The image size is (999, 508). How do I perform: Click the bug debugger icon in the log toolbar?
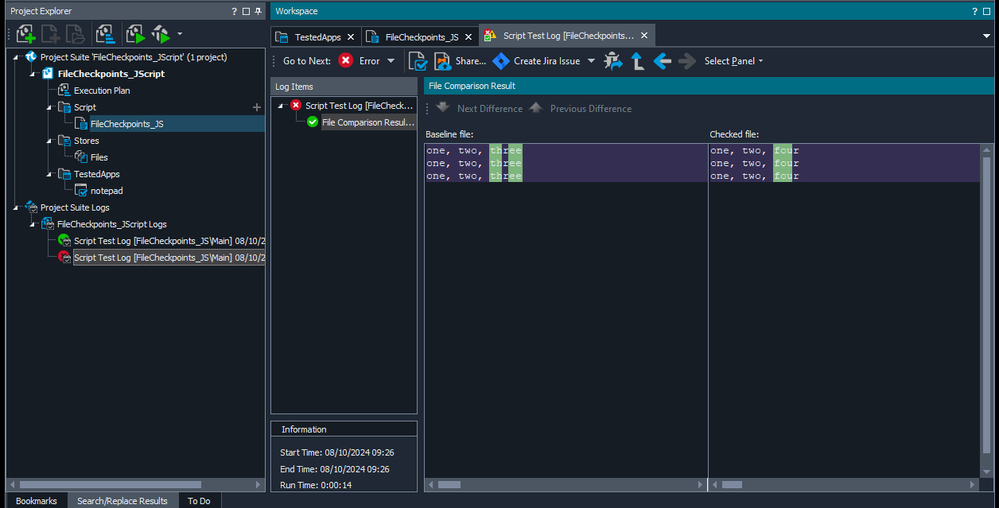613,61
